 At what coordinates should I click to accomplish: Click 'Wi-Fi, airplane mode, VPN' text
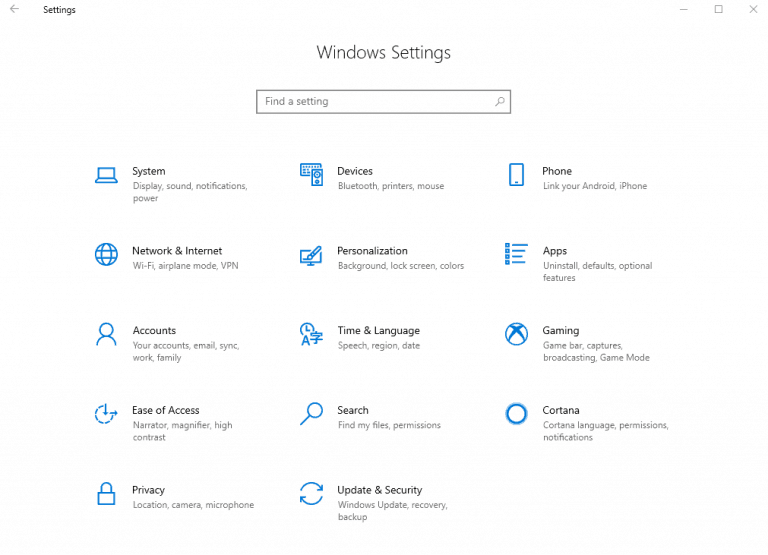pyautogui.click(x=185, y=266)
